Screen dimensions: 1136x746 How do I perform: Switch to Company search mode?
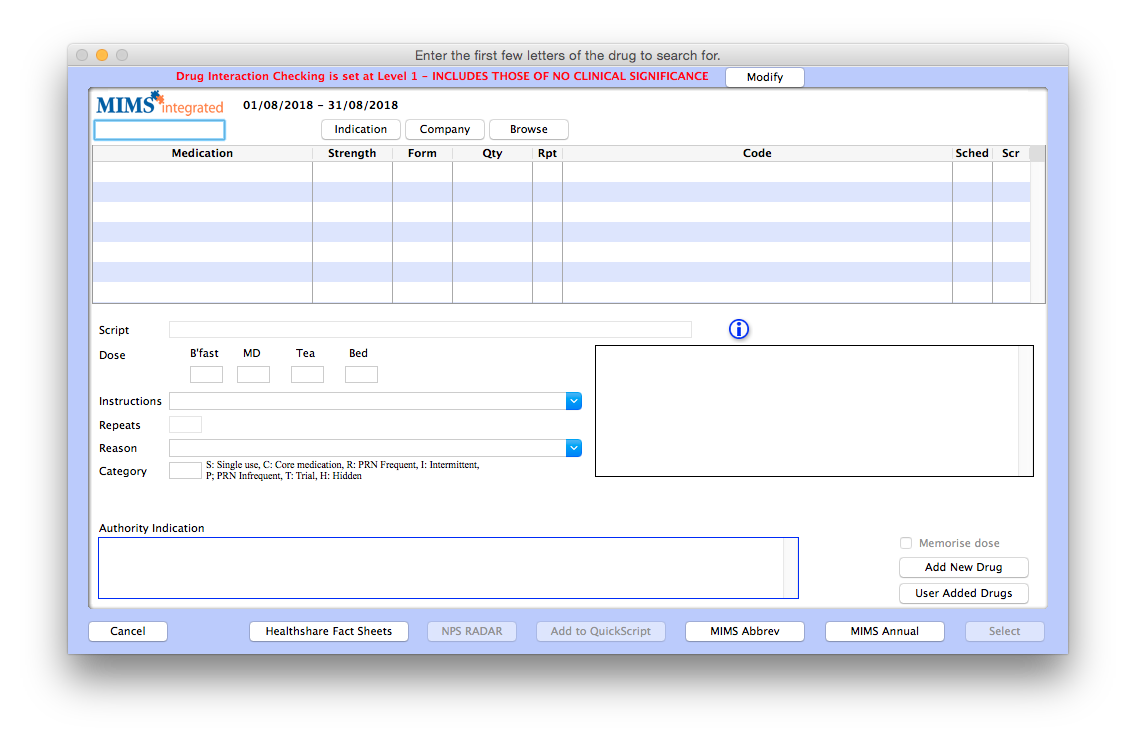(444, 129)
